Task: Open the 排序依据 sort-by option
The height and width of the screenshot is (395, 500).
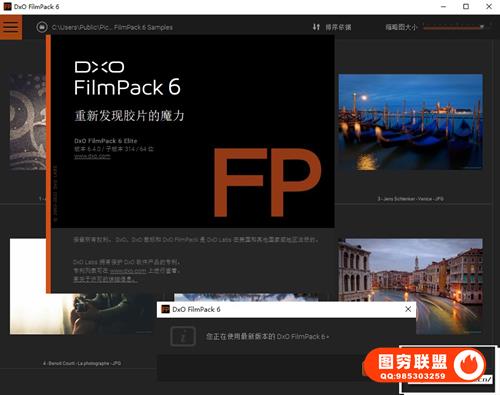Action: coord(338,27)
